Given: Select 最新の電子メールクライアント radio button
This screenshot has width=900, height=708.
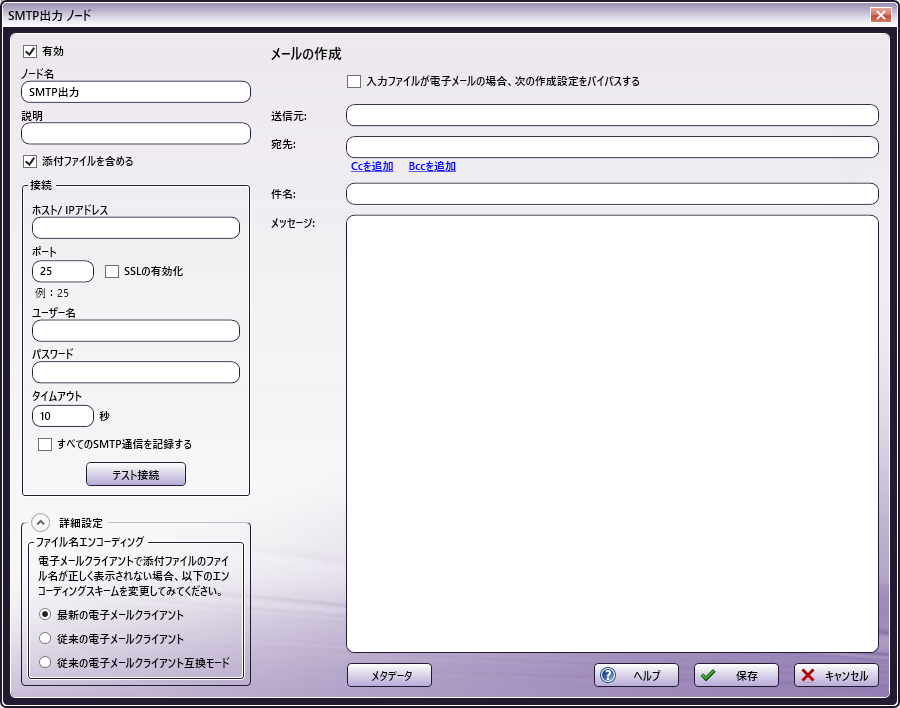Looking at the screenshot, I should click(44, 615).
